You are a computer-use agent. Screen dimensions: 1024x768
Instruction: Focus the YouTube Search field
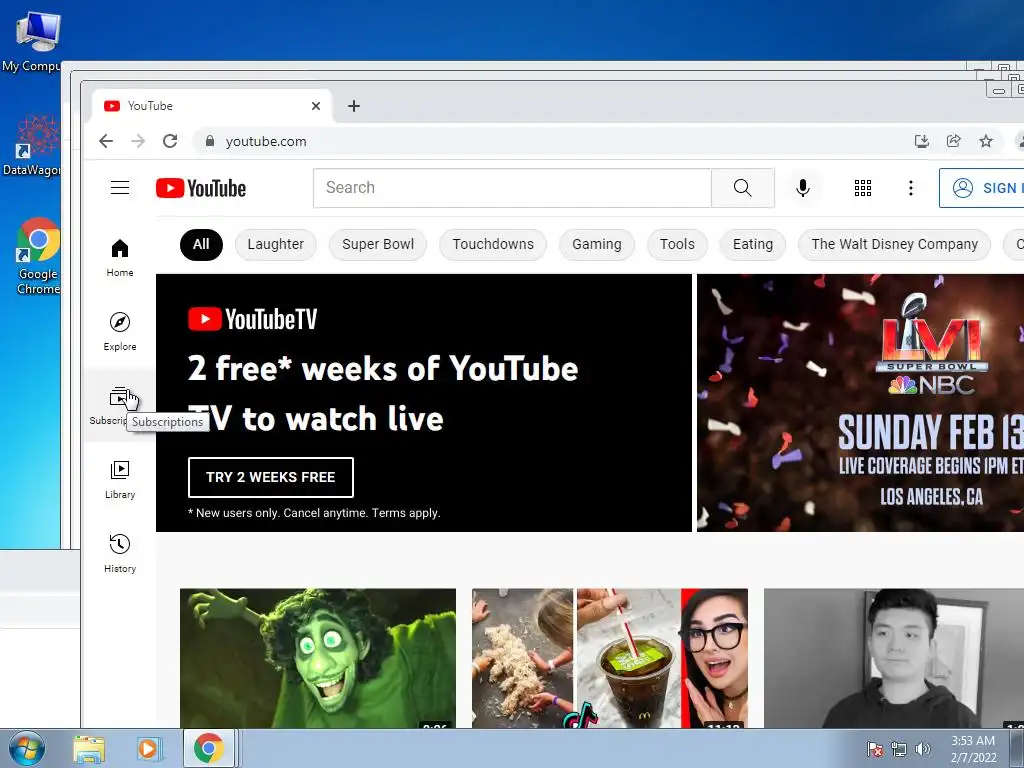coord(512,188)
